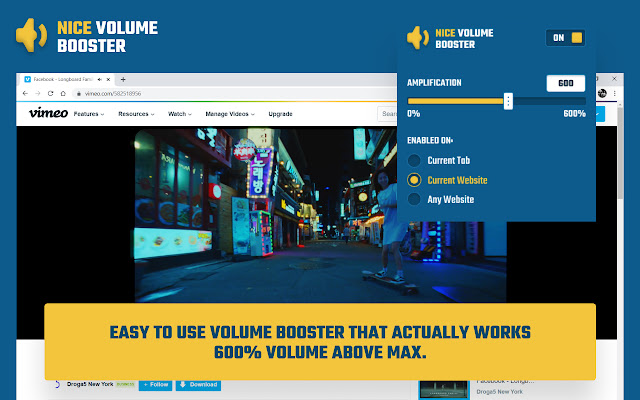Viewport: 640px width, 400px height.
Task: Click the Upgrade link in Vimeo navigation
Action: [x=280, y=114]
